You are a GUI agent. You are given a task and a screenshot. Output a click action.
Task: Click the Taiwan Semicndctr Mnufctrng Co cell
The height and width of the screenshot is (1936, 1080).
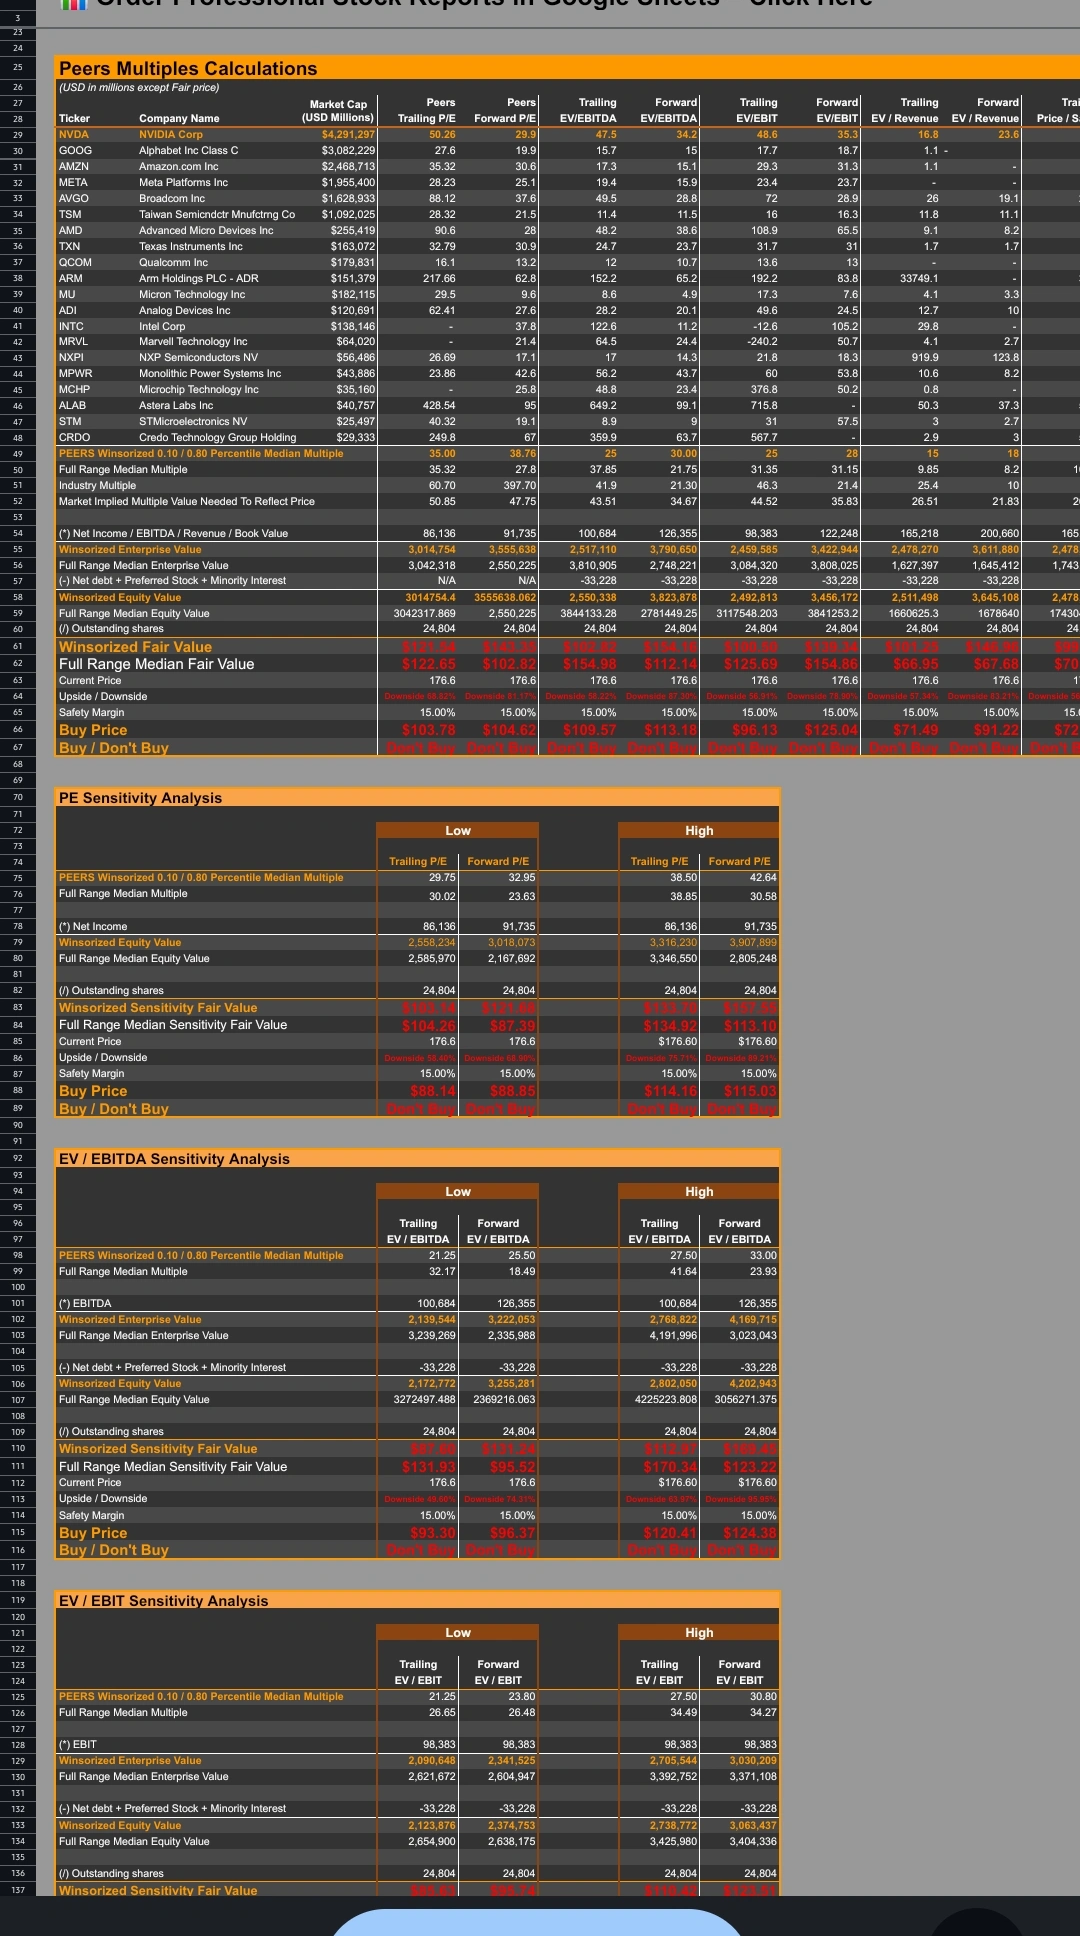216,215
